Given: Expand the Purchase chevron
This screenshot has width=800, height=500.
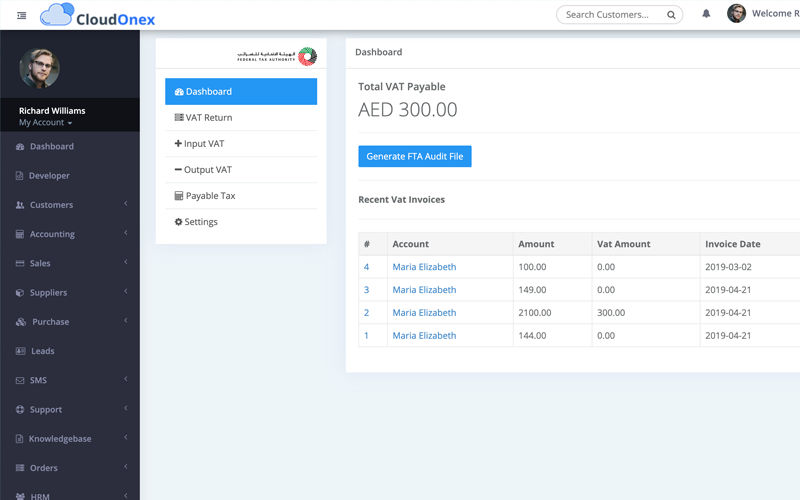Looking at the screenshot, I should click(126, 320).
